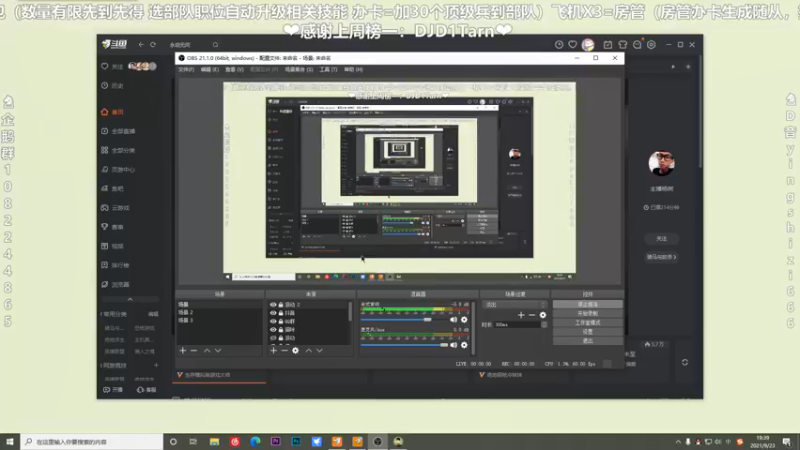The image size is (800, 450).
Task: Open the 淡出 transition dropdown
Action: click(515, 305)
